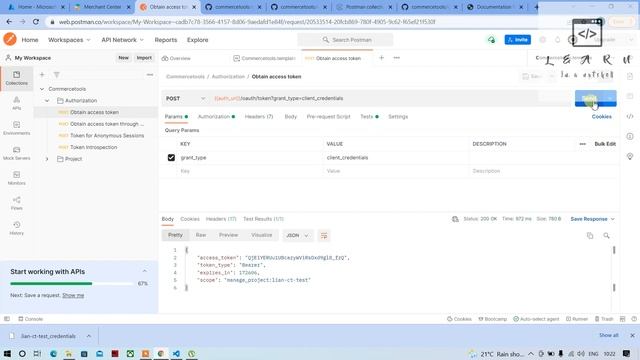
Task: Open APIs sidebar panel
Action: [x=16, y=103]
